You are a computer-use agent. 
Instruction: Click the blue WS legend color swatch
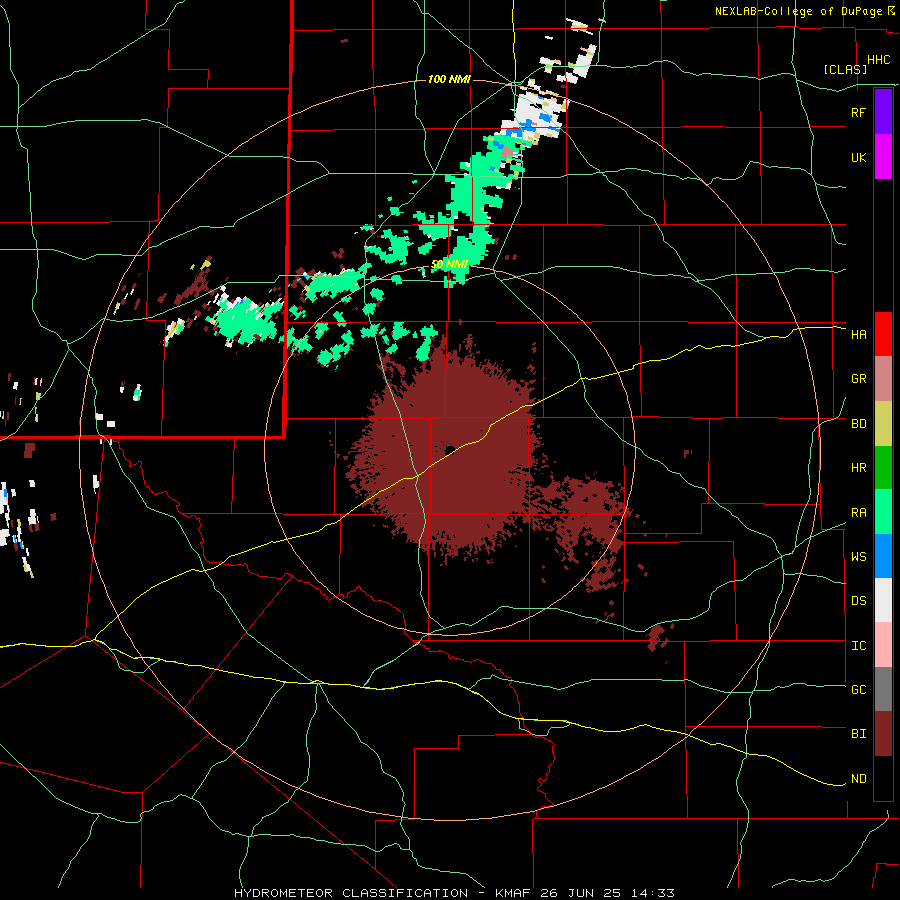point(883,556)
